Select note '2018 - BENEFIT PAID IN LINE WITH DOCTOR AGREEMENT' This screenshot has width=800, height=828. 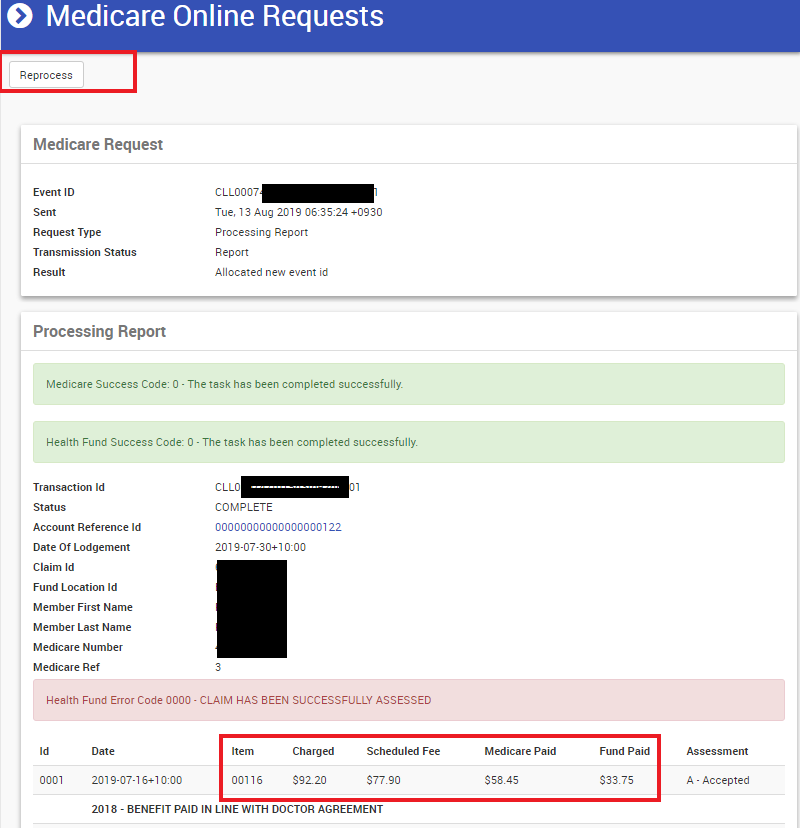tap(237, 809)
